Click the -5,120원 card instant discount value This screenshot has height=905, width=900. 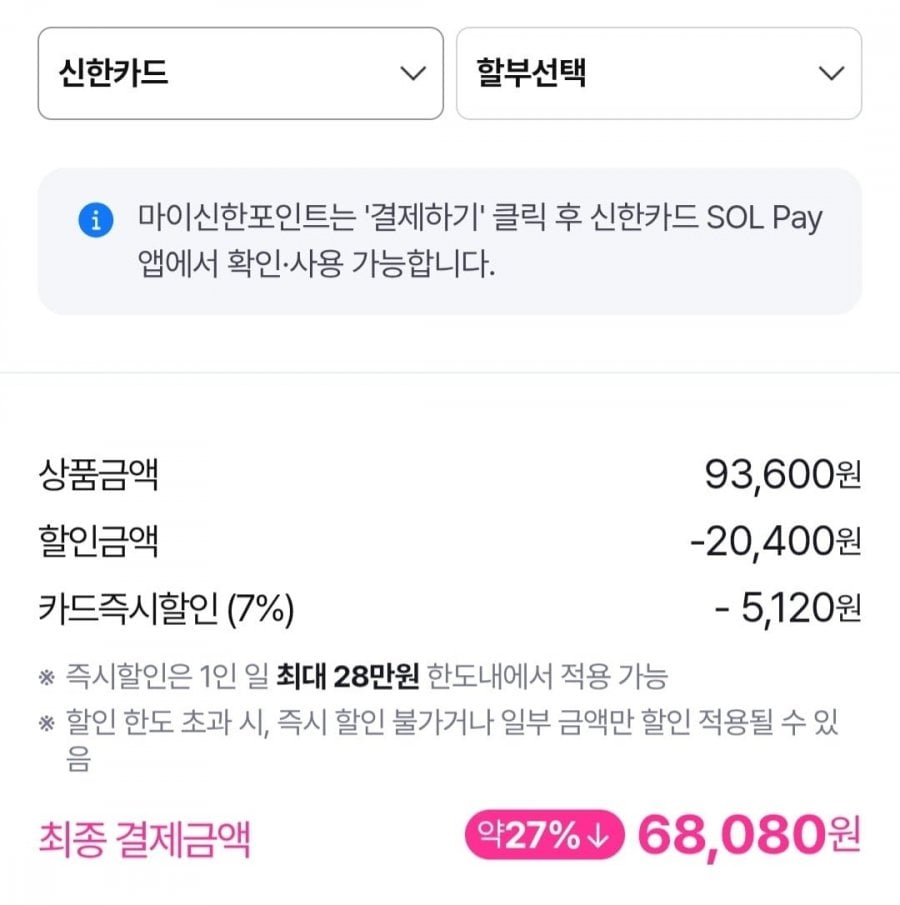pyautogui.click(x=787, y=607)
